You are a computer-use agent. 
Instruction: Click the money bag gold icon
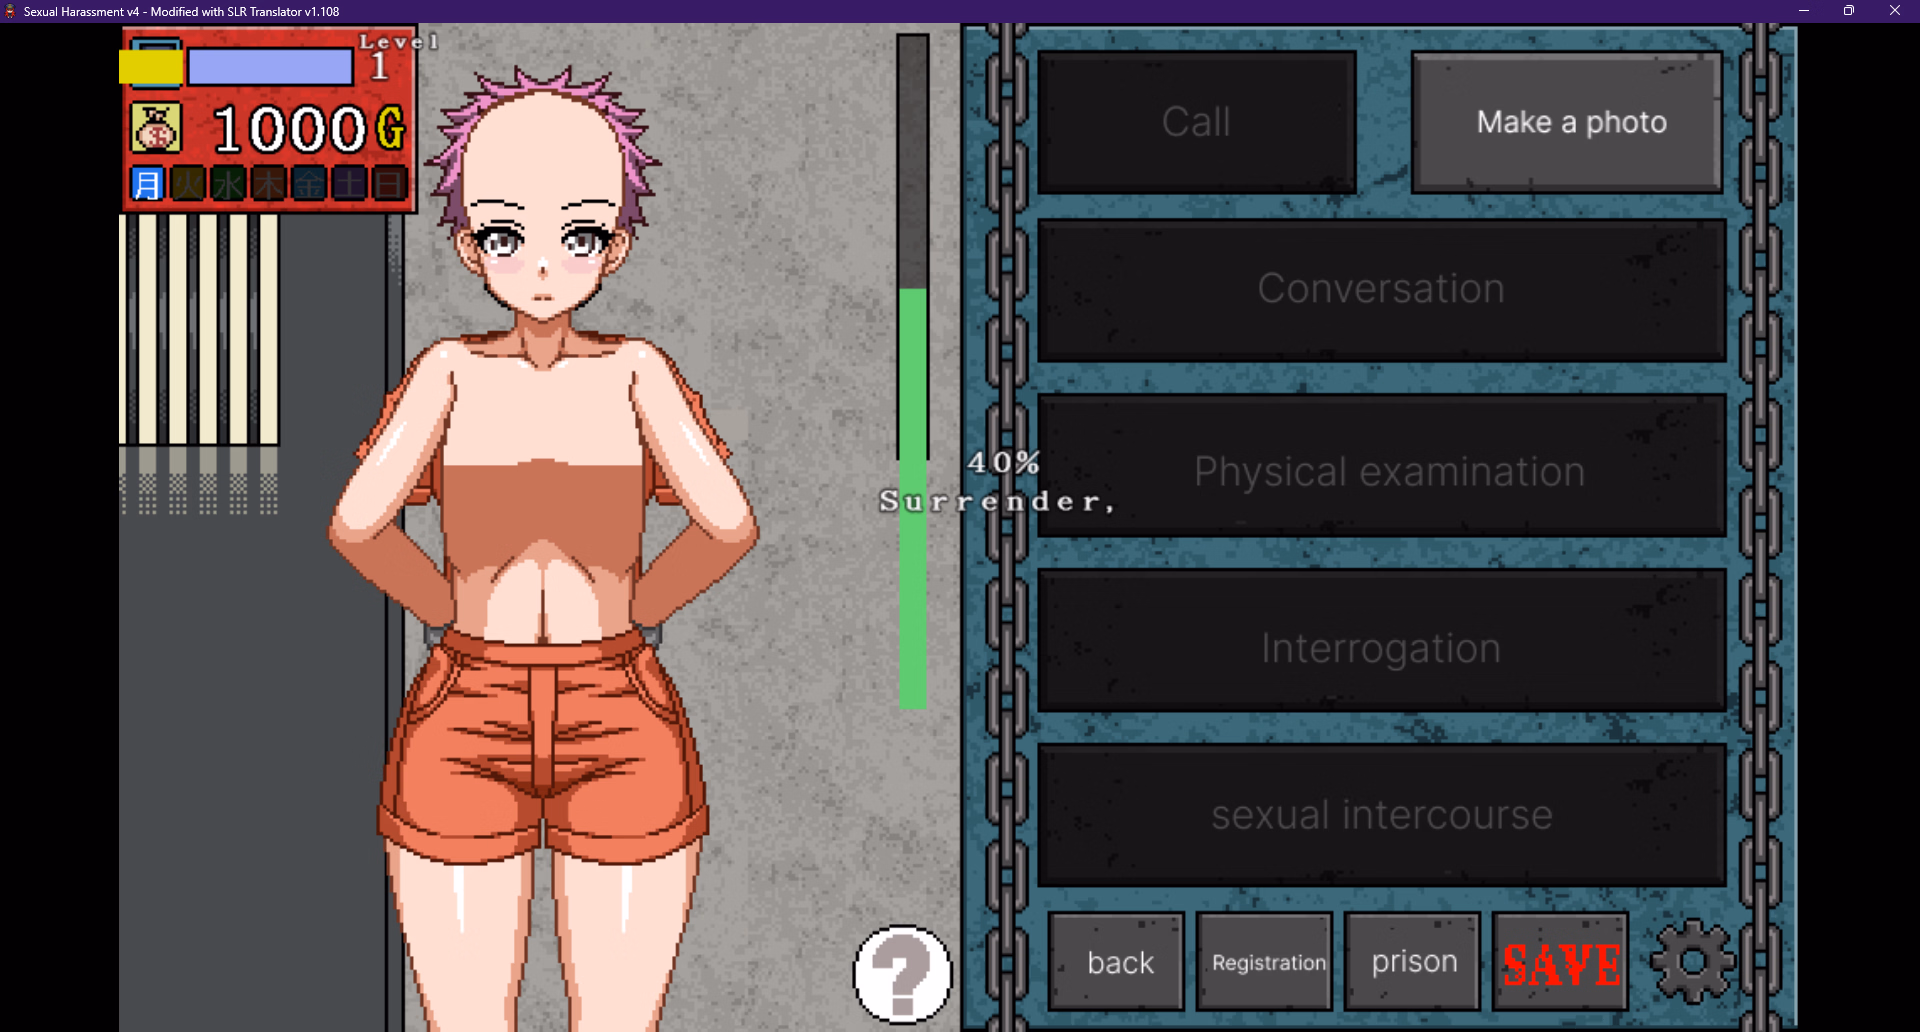click(156, 129)
